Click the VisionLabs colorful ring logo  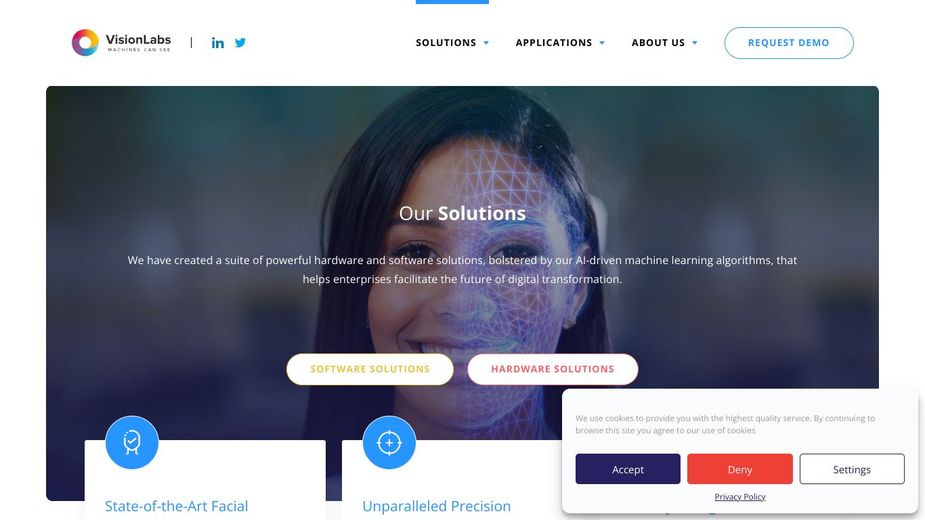tap(85, 42)
